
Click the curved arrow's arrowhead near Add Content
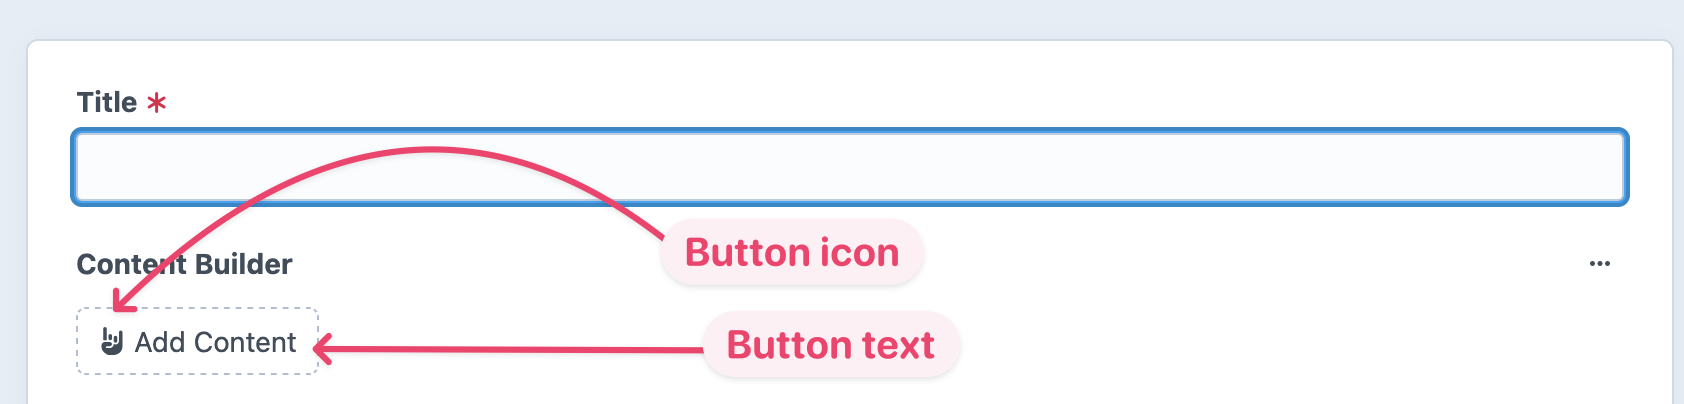(x=121, y=302)
